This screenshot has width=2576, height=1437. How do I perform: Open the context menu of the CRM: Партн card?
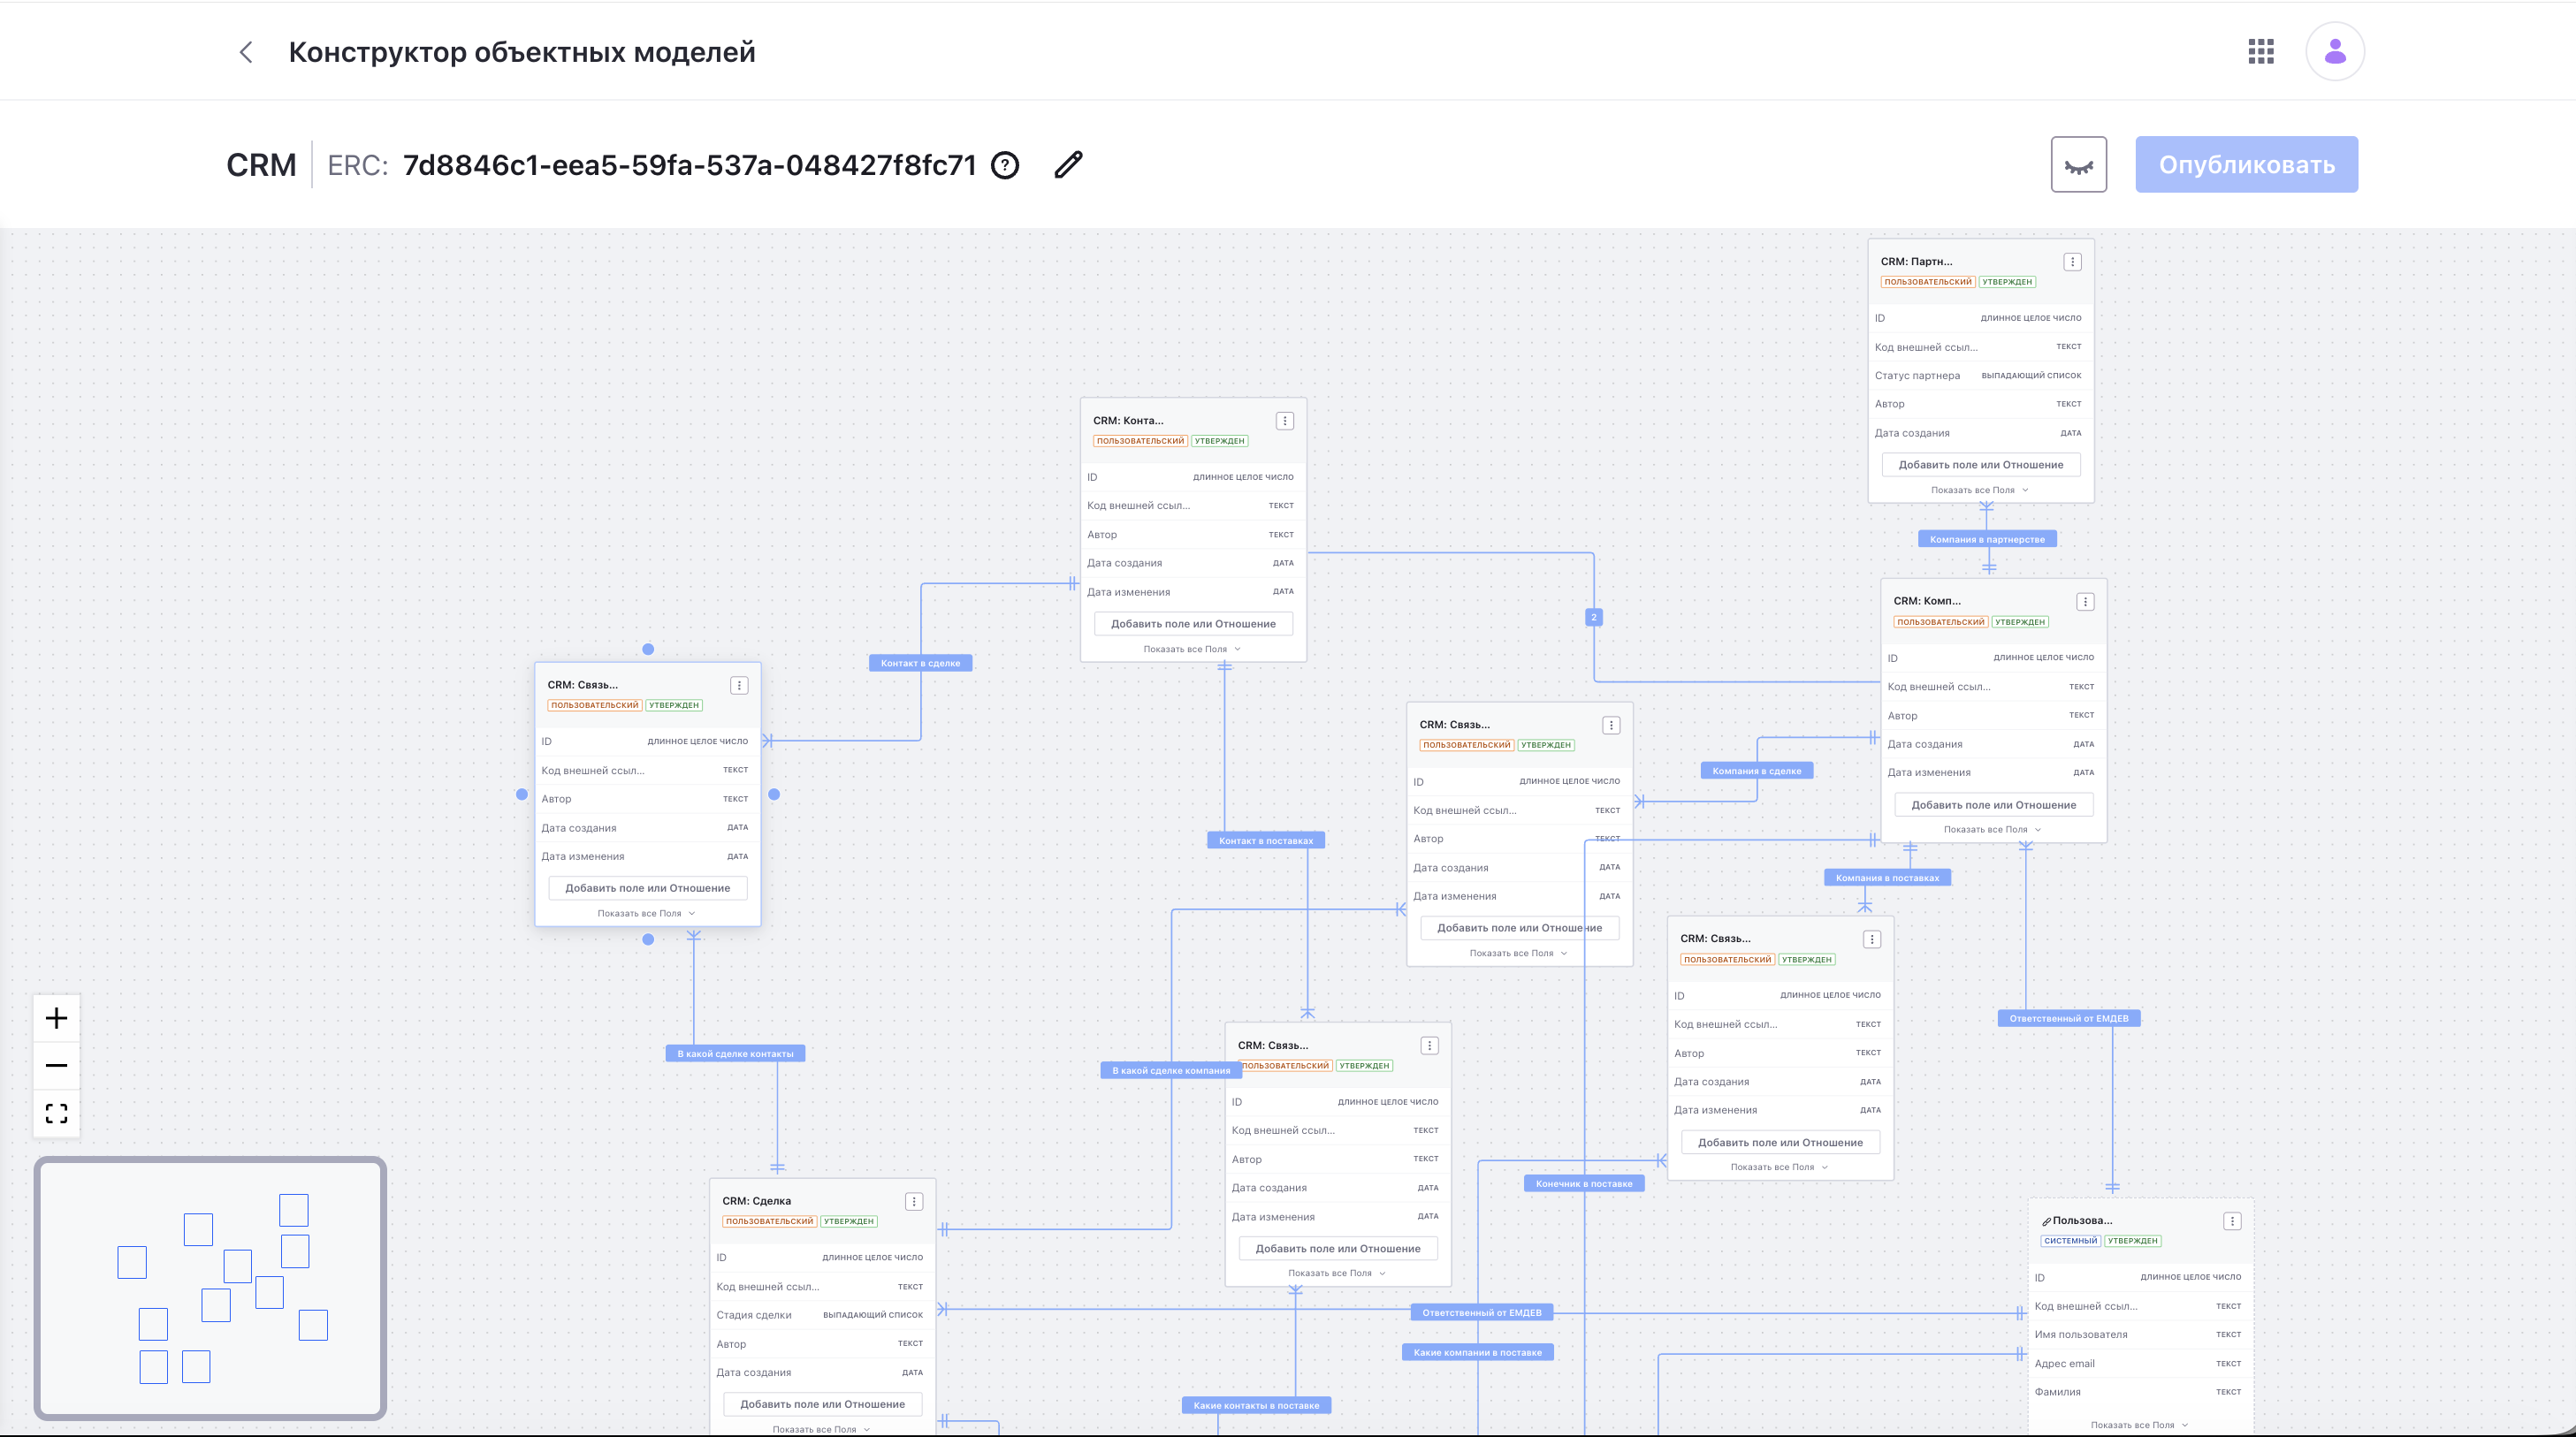(x=2071, y=260)
